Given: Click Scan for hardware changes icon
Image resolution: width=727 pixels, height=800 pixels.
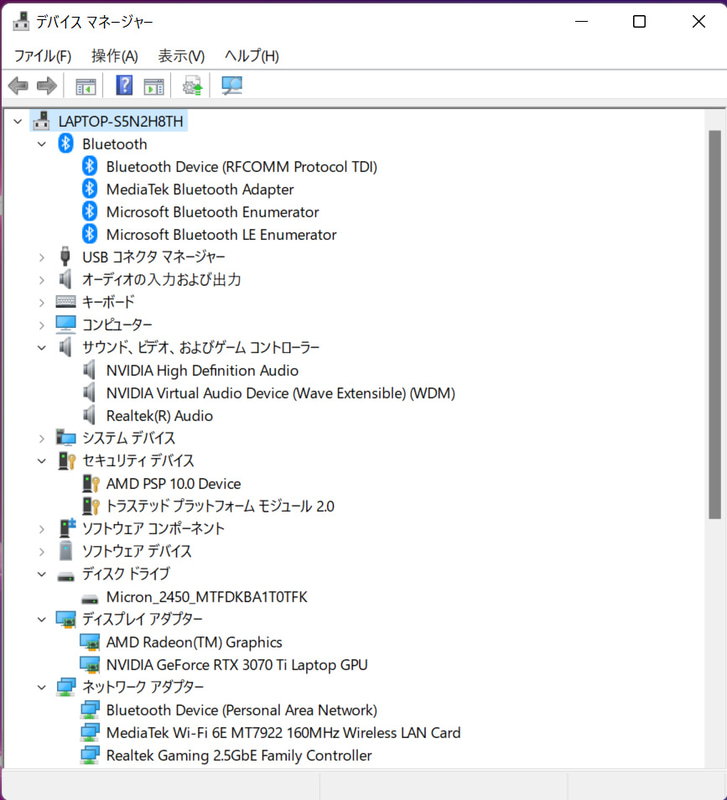Looking at the screenshot, I should [232, 85].
